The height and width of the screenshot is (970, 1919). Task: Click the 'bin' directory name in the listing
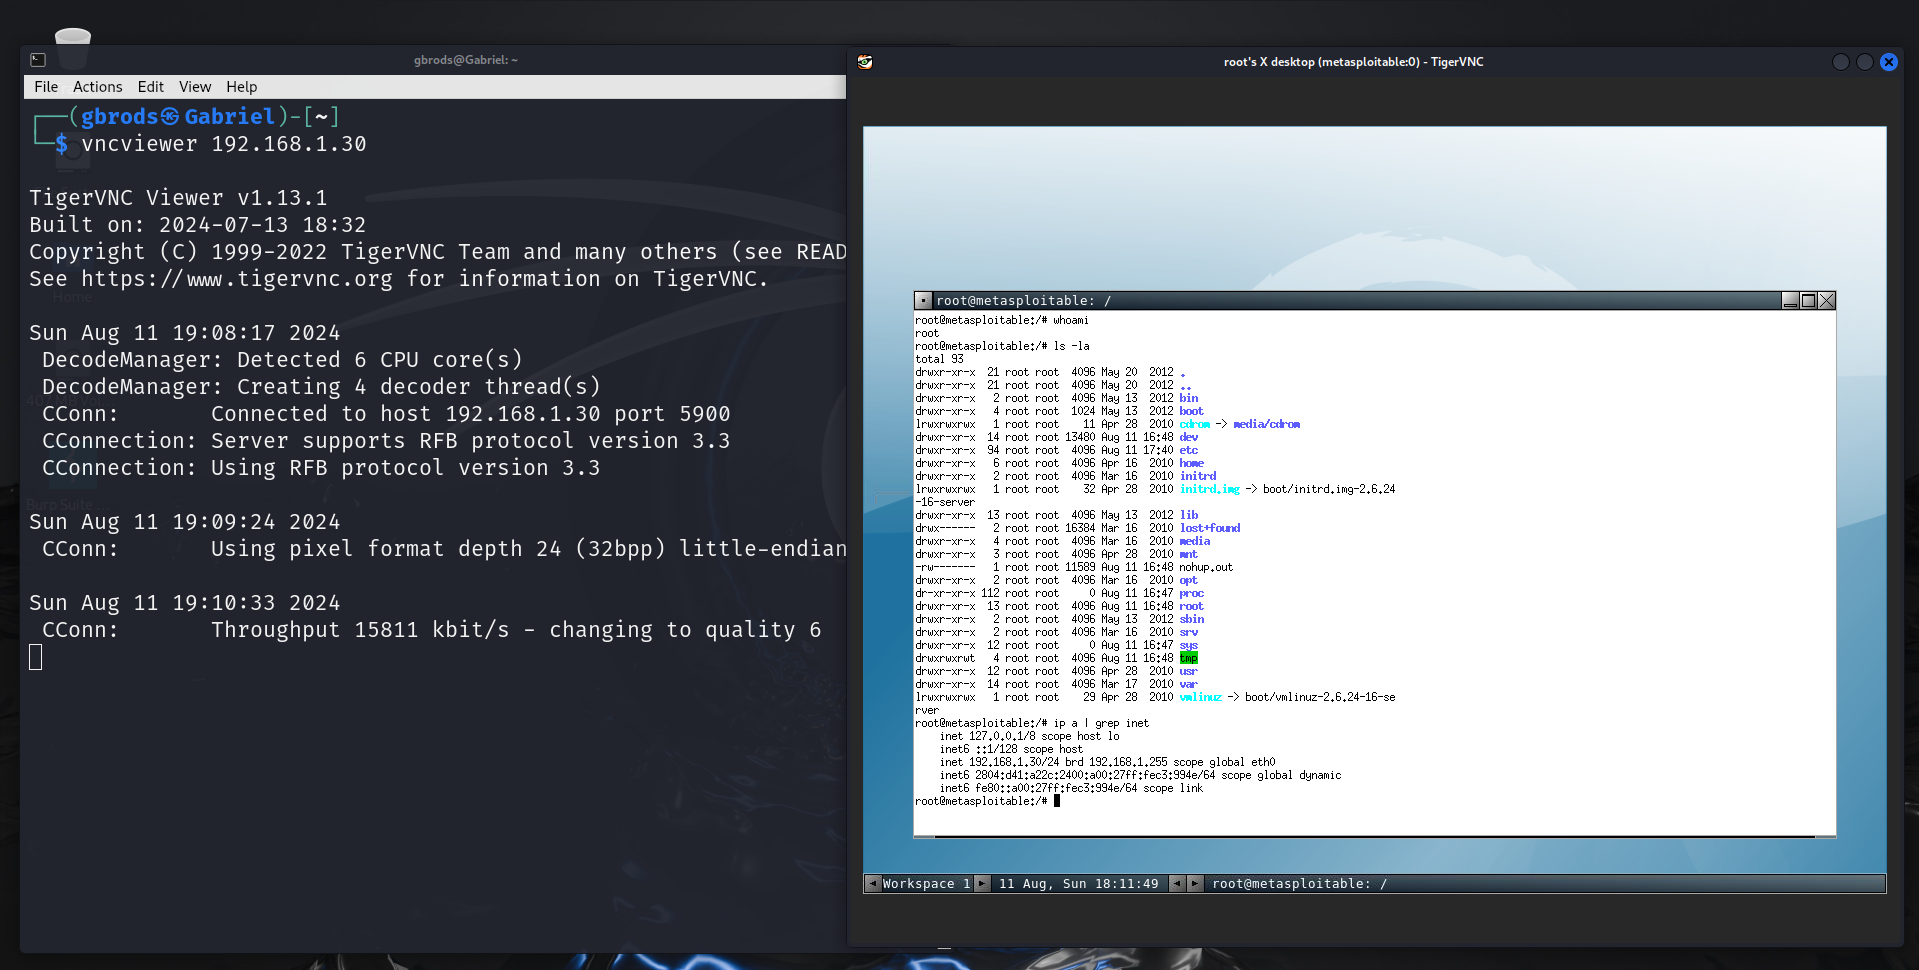coord(1189,398)
